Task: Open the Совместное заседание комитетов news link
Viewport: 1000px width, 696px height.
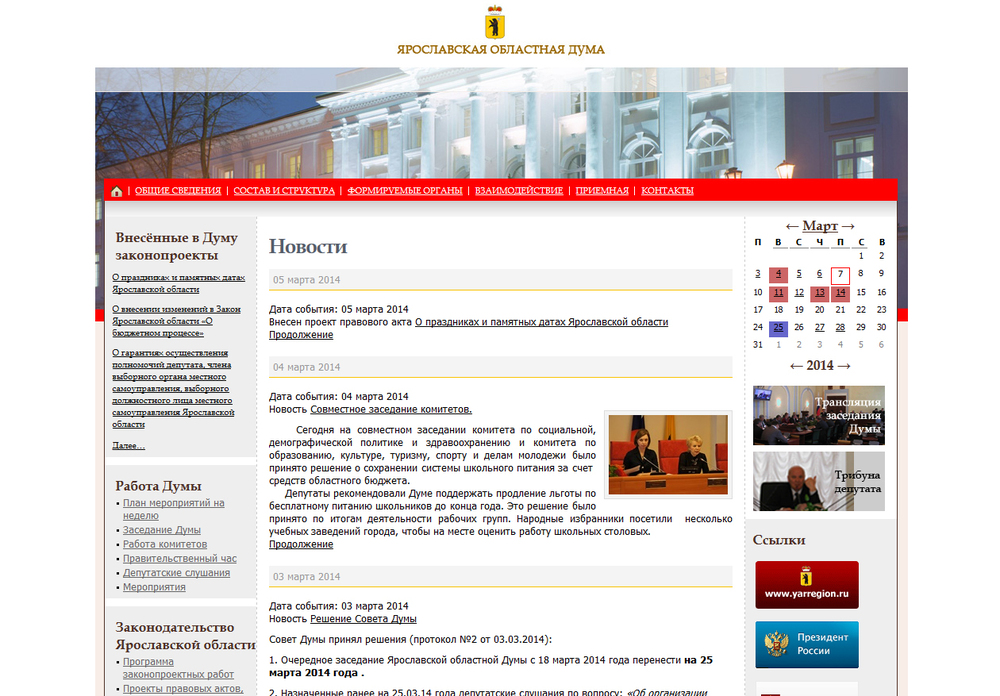Action: (x=391, y=410)
